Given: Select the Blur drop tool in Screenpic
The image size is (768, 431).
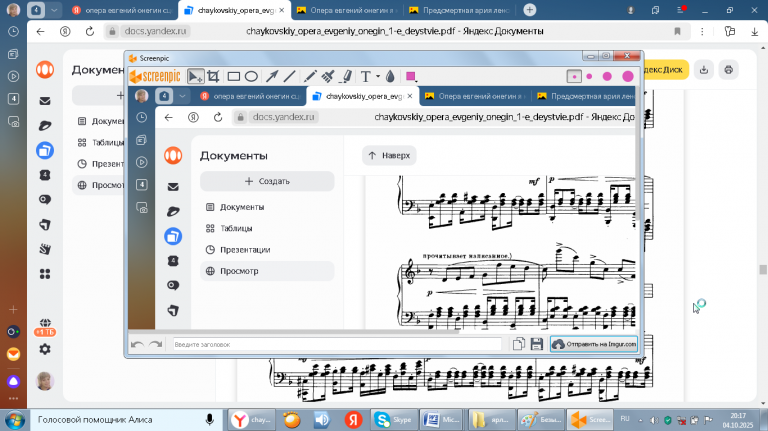Looking at the screenshot, I should click(x=390, y=76).
